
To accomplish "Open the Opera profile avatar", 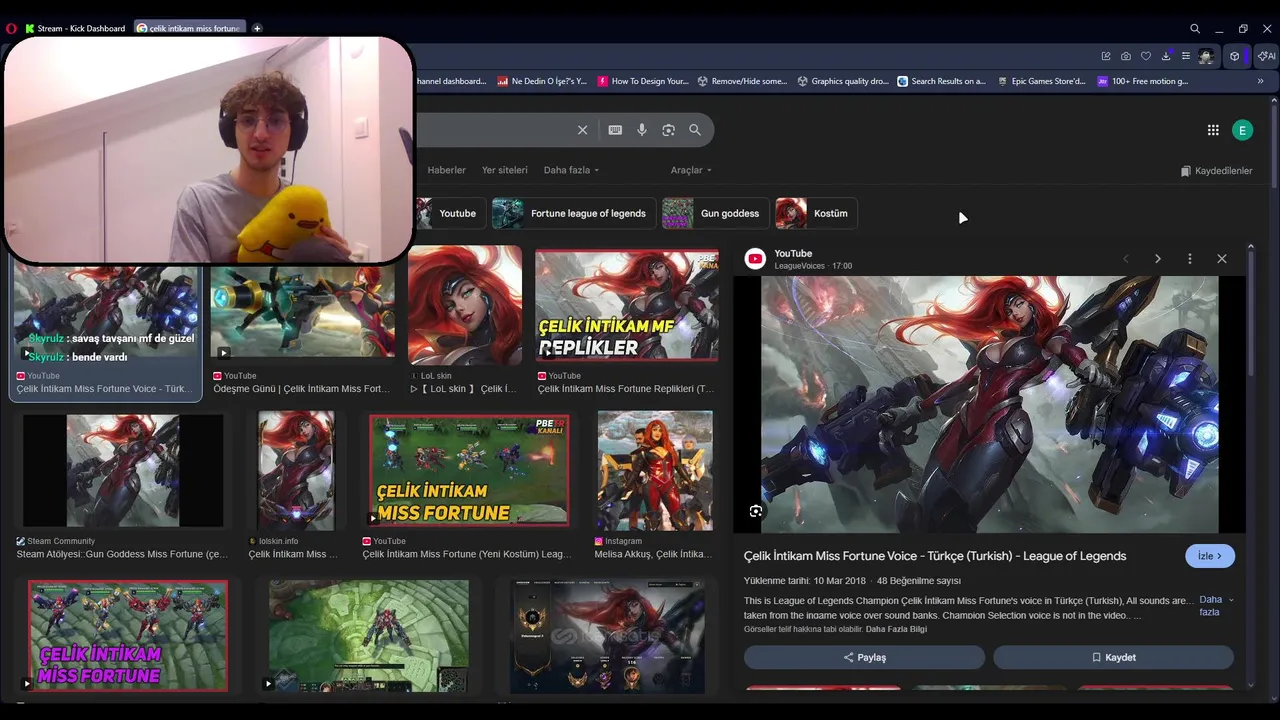I will 1207,56.
